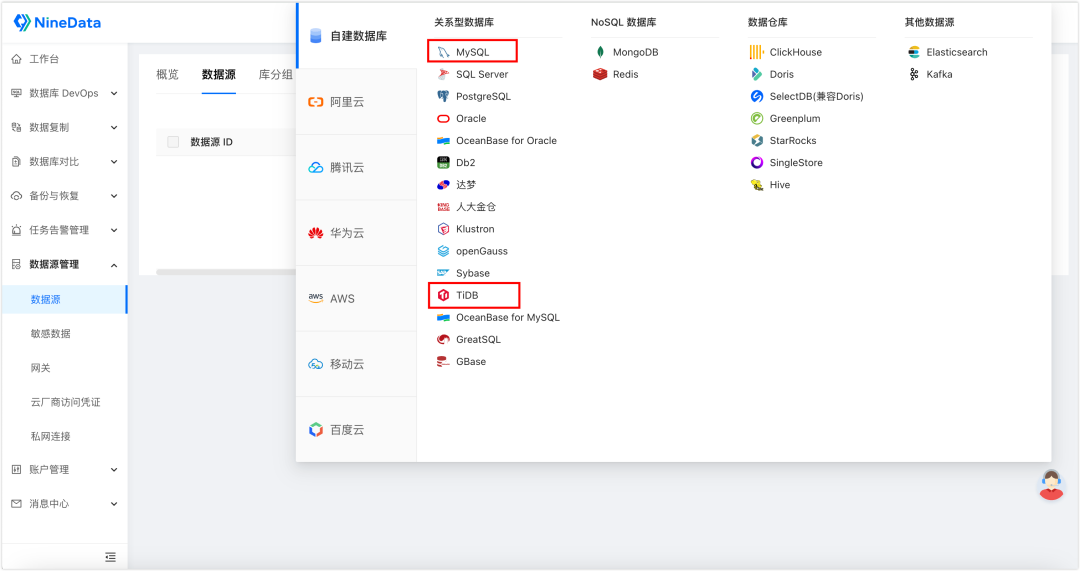The width and height of the screenshot is (1080, 571).
Task: Tick the 数据源 ID header checkbox
Action: click(x=173, y=142)
